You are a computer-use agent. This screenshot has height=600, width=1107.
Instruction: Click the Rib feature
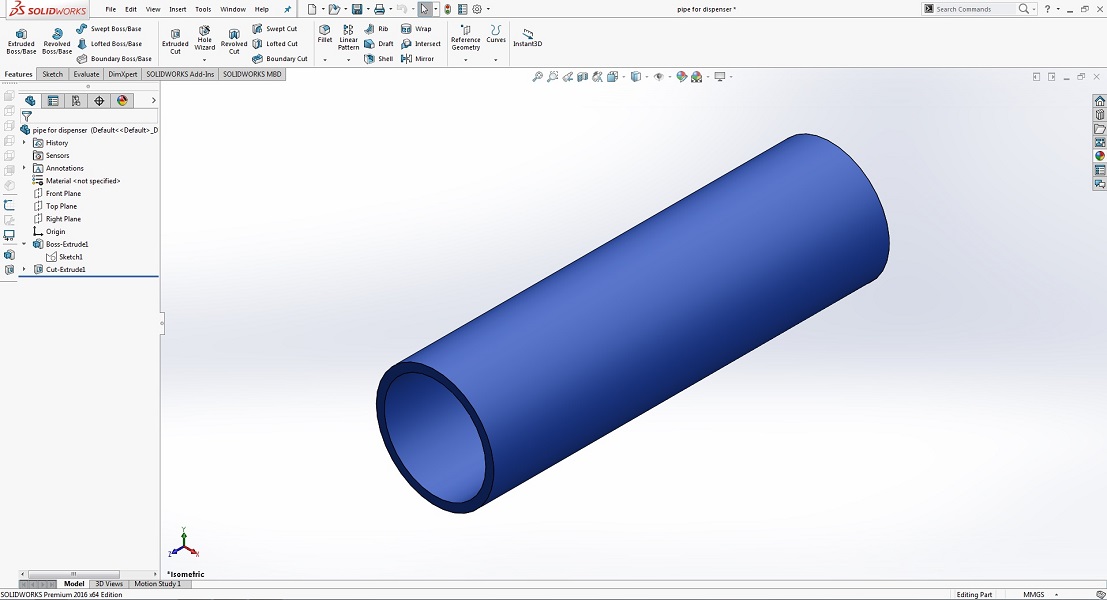[x=376, y=29]
